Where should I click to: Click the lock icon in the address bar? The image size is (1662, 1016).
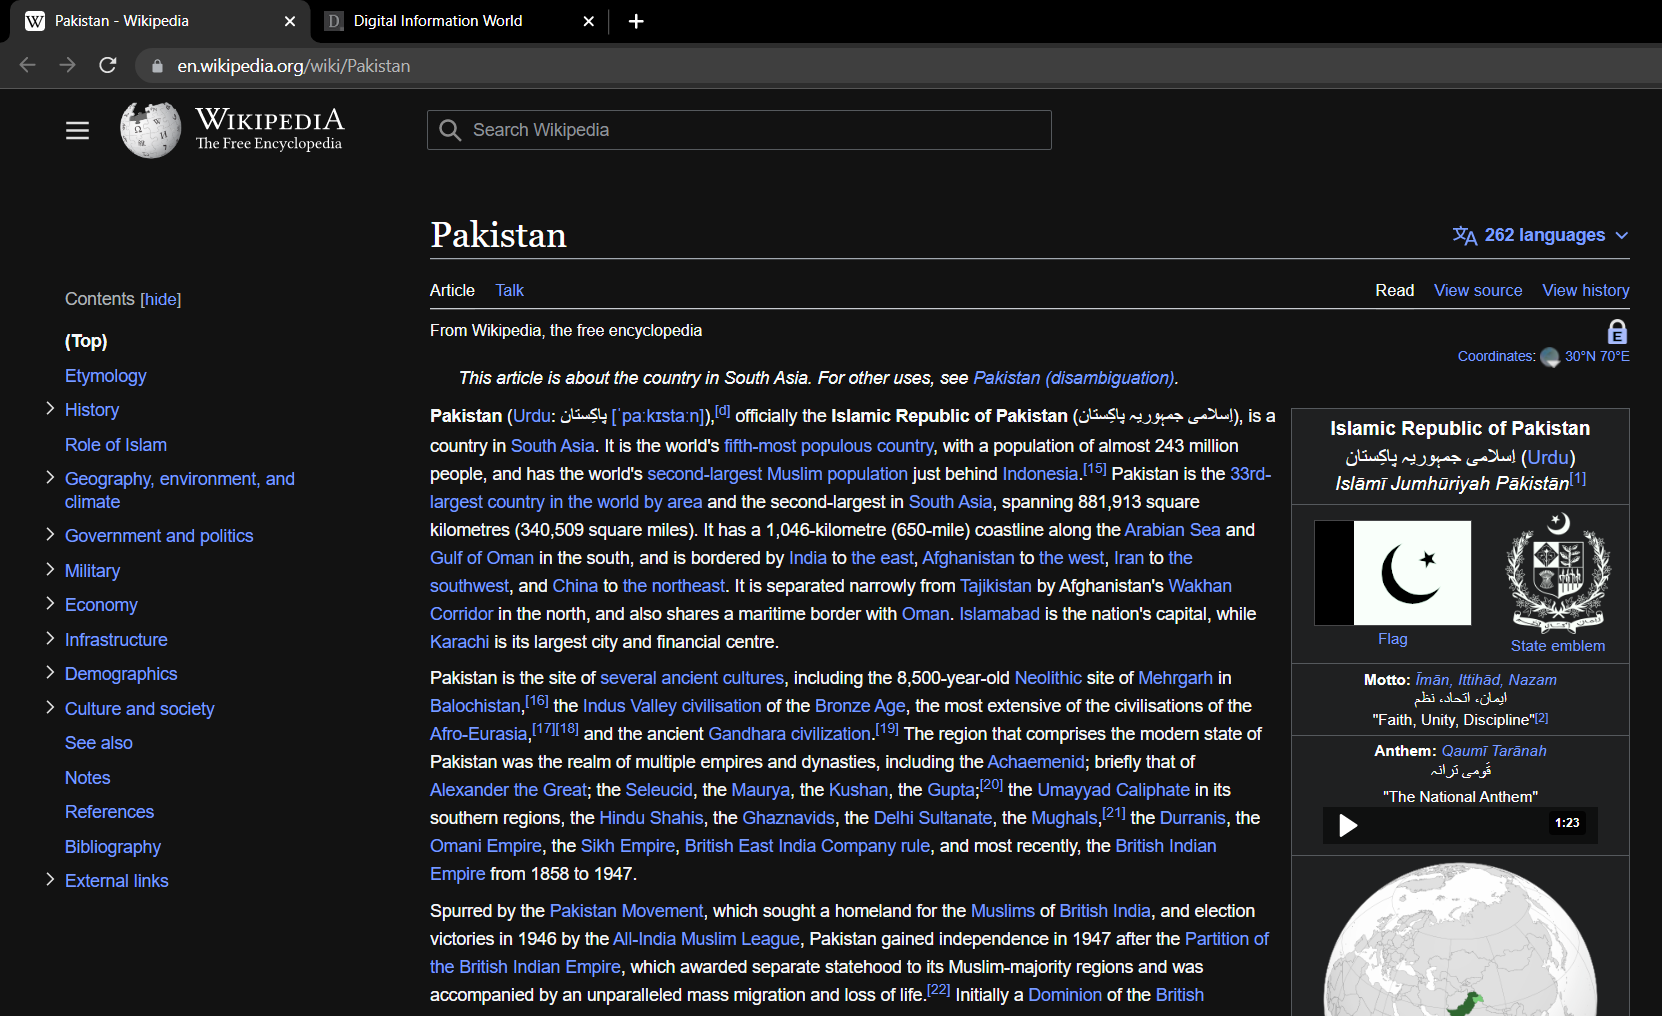pos(157,66)
